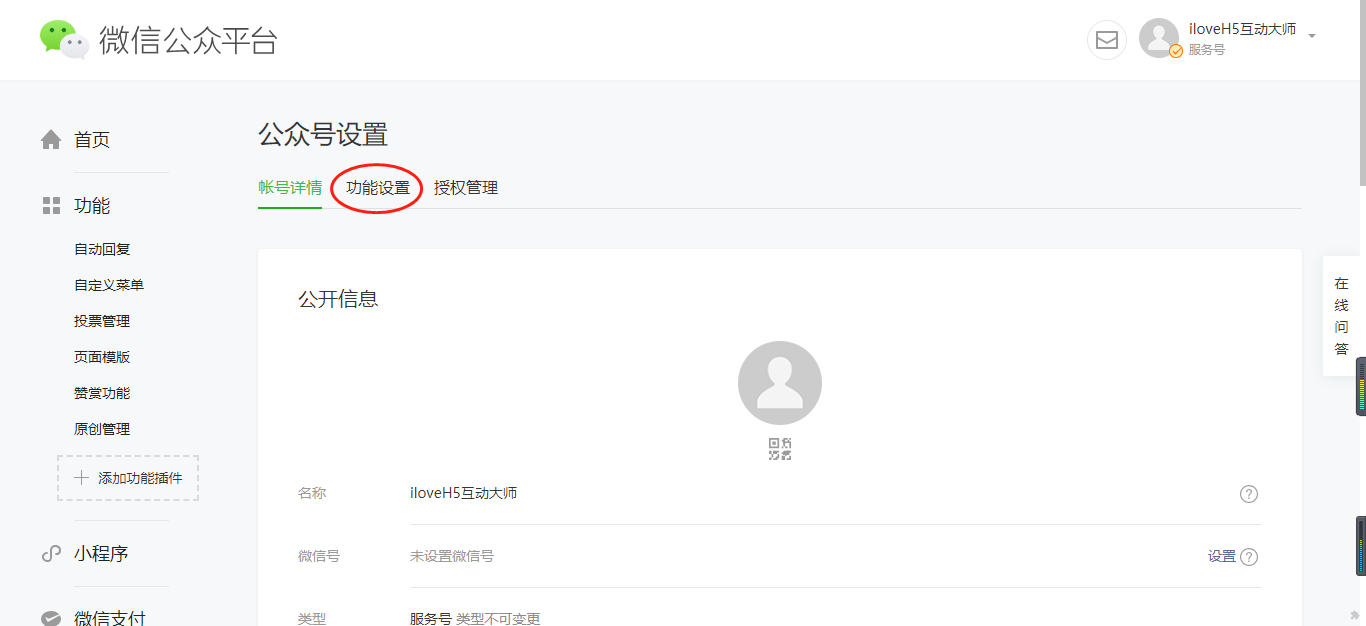Click the account avatar in the header
This screenshot has height=626, width=1366.
pos(1159,38)
